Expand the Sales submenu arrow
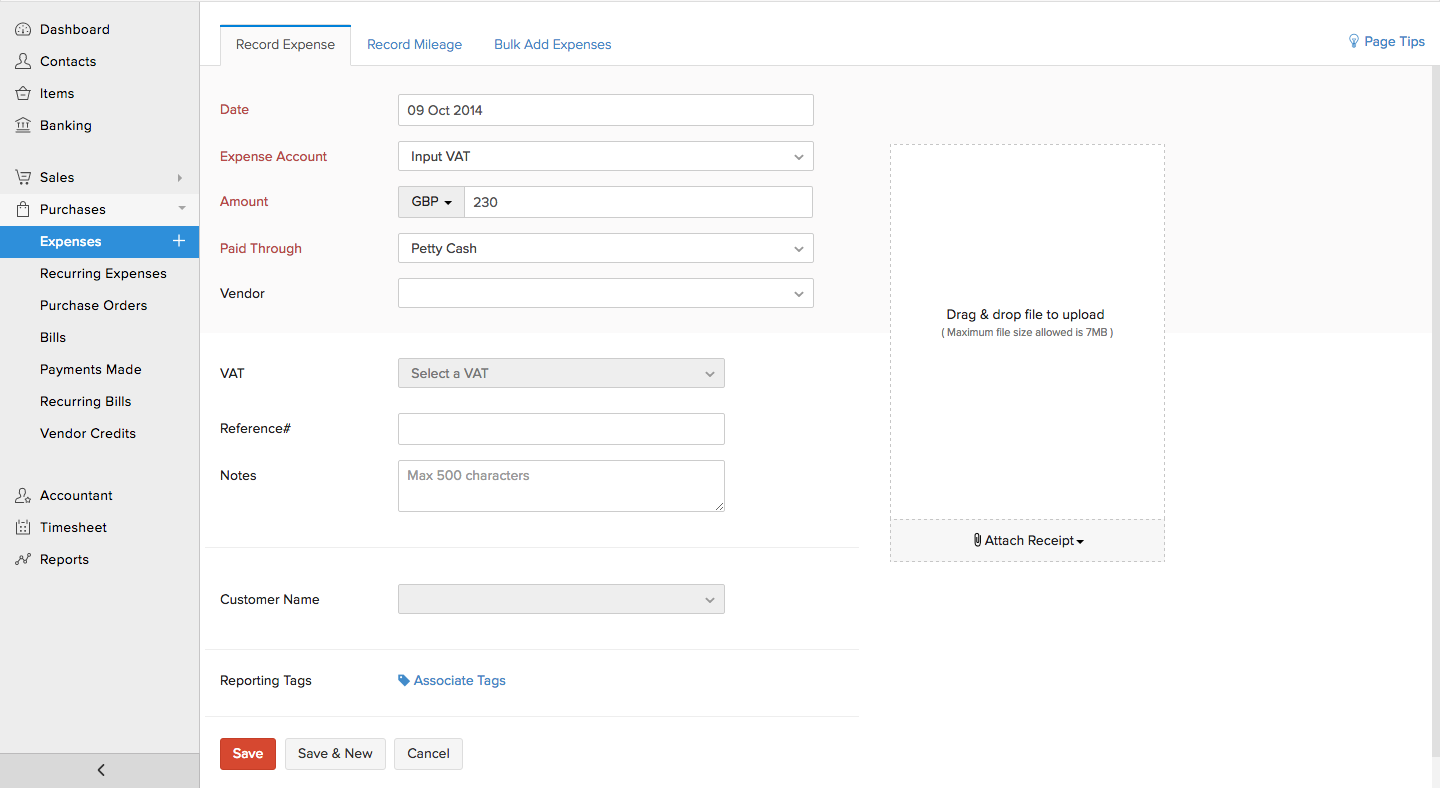Viewport: 1440px width, 788px height. point(180,178)
